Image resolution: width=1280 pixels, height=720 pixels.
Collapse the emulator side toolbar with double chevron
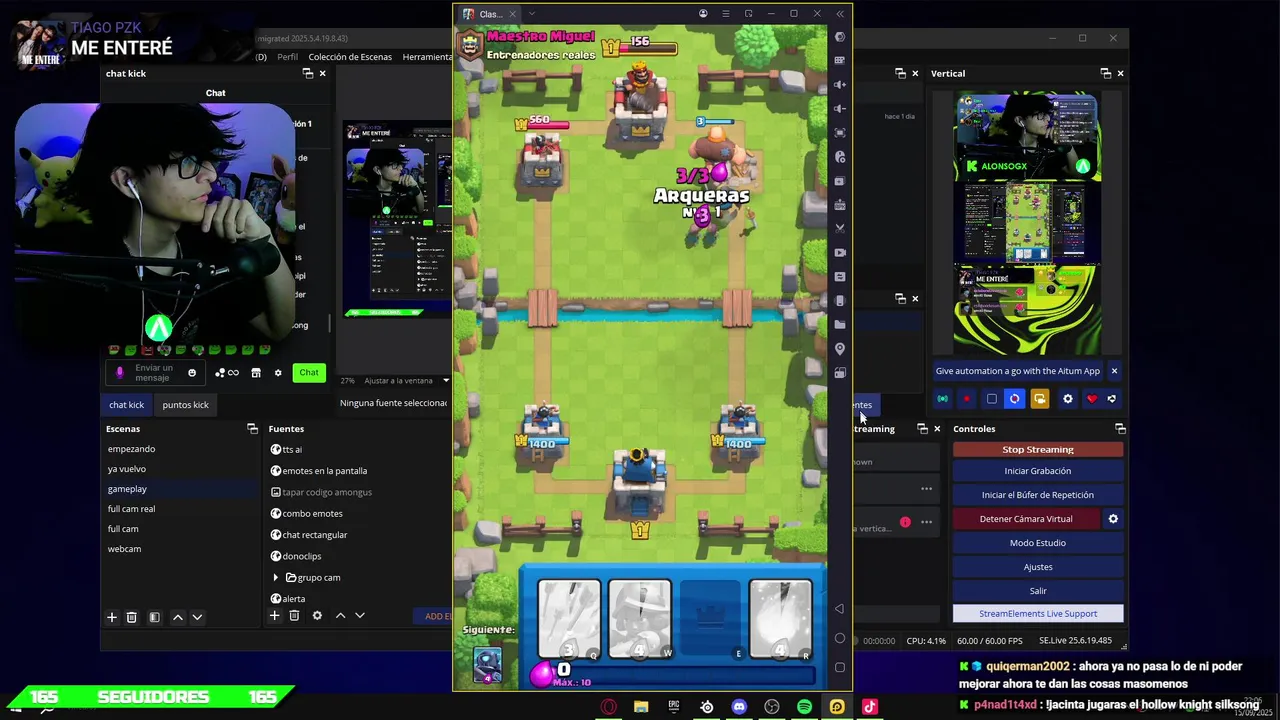[x=840, y=14]
